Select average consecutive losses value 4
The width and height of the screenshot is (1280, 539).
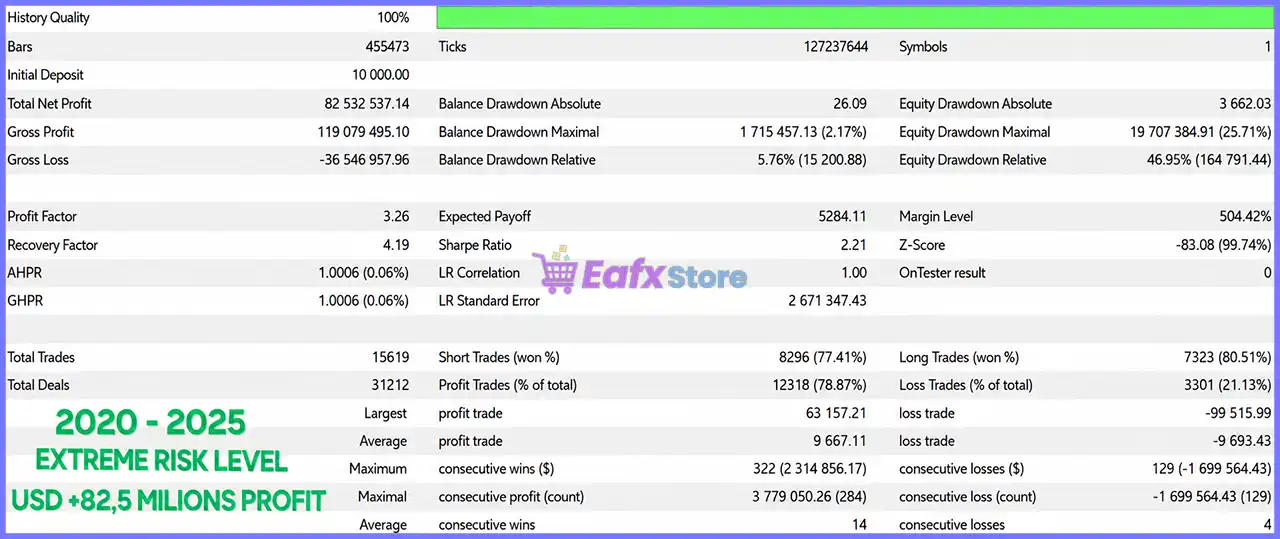[x=1267, y=525]
